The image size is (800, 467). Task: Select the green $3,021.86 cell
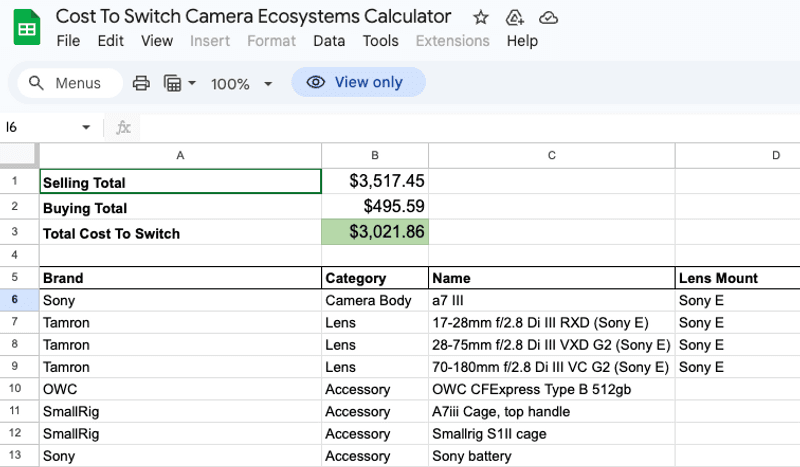tap(375, 232)
